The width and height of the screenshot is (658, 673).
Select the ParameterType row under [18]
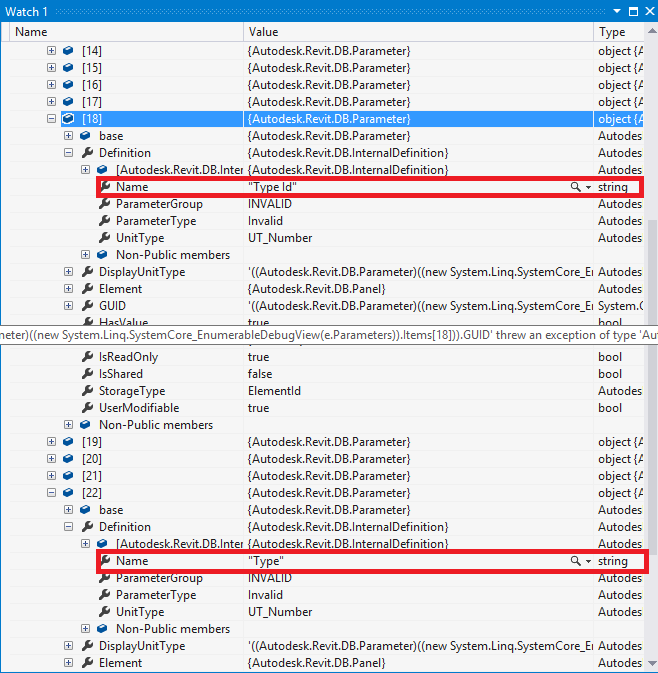(x=327, y=221)
